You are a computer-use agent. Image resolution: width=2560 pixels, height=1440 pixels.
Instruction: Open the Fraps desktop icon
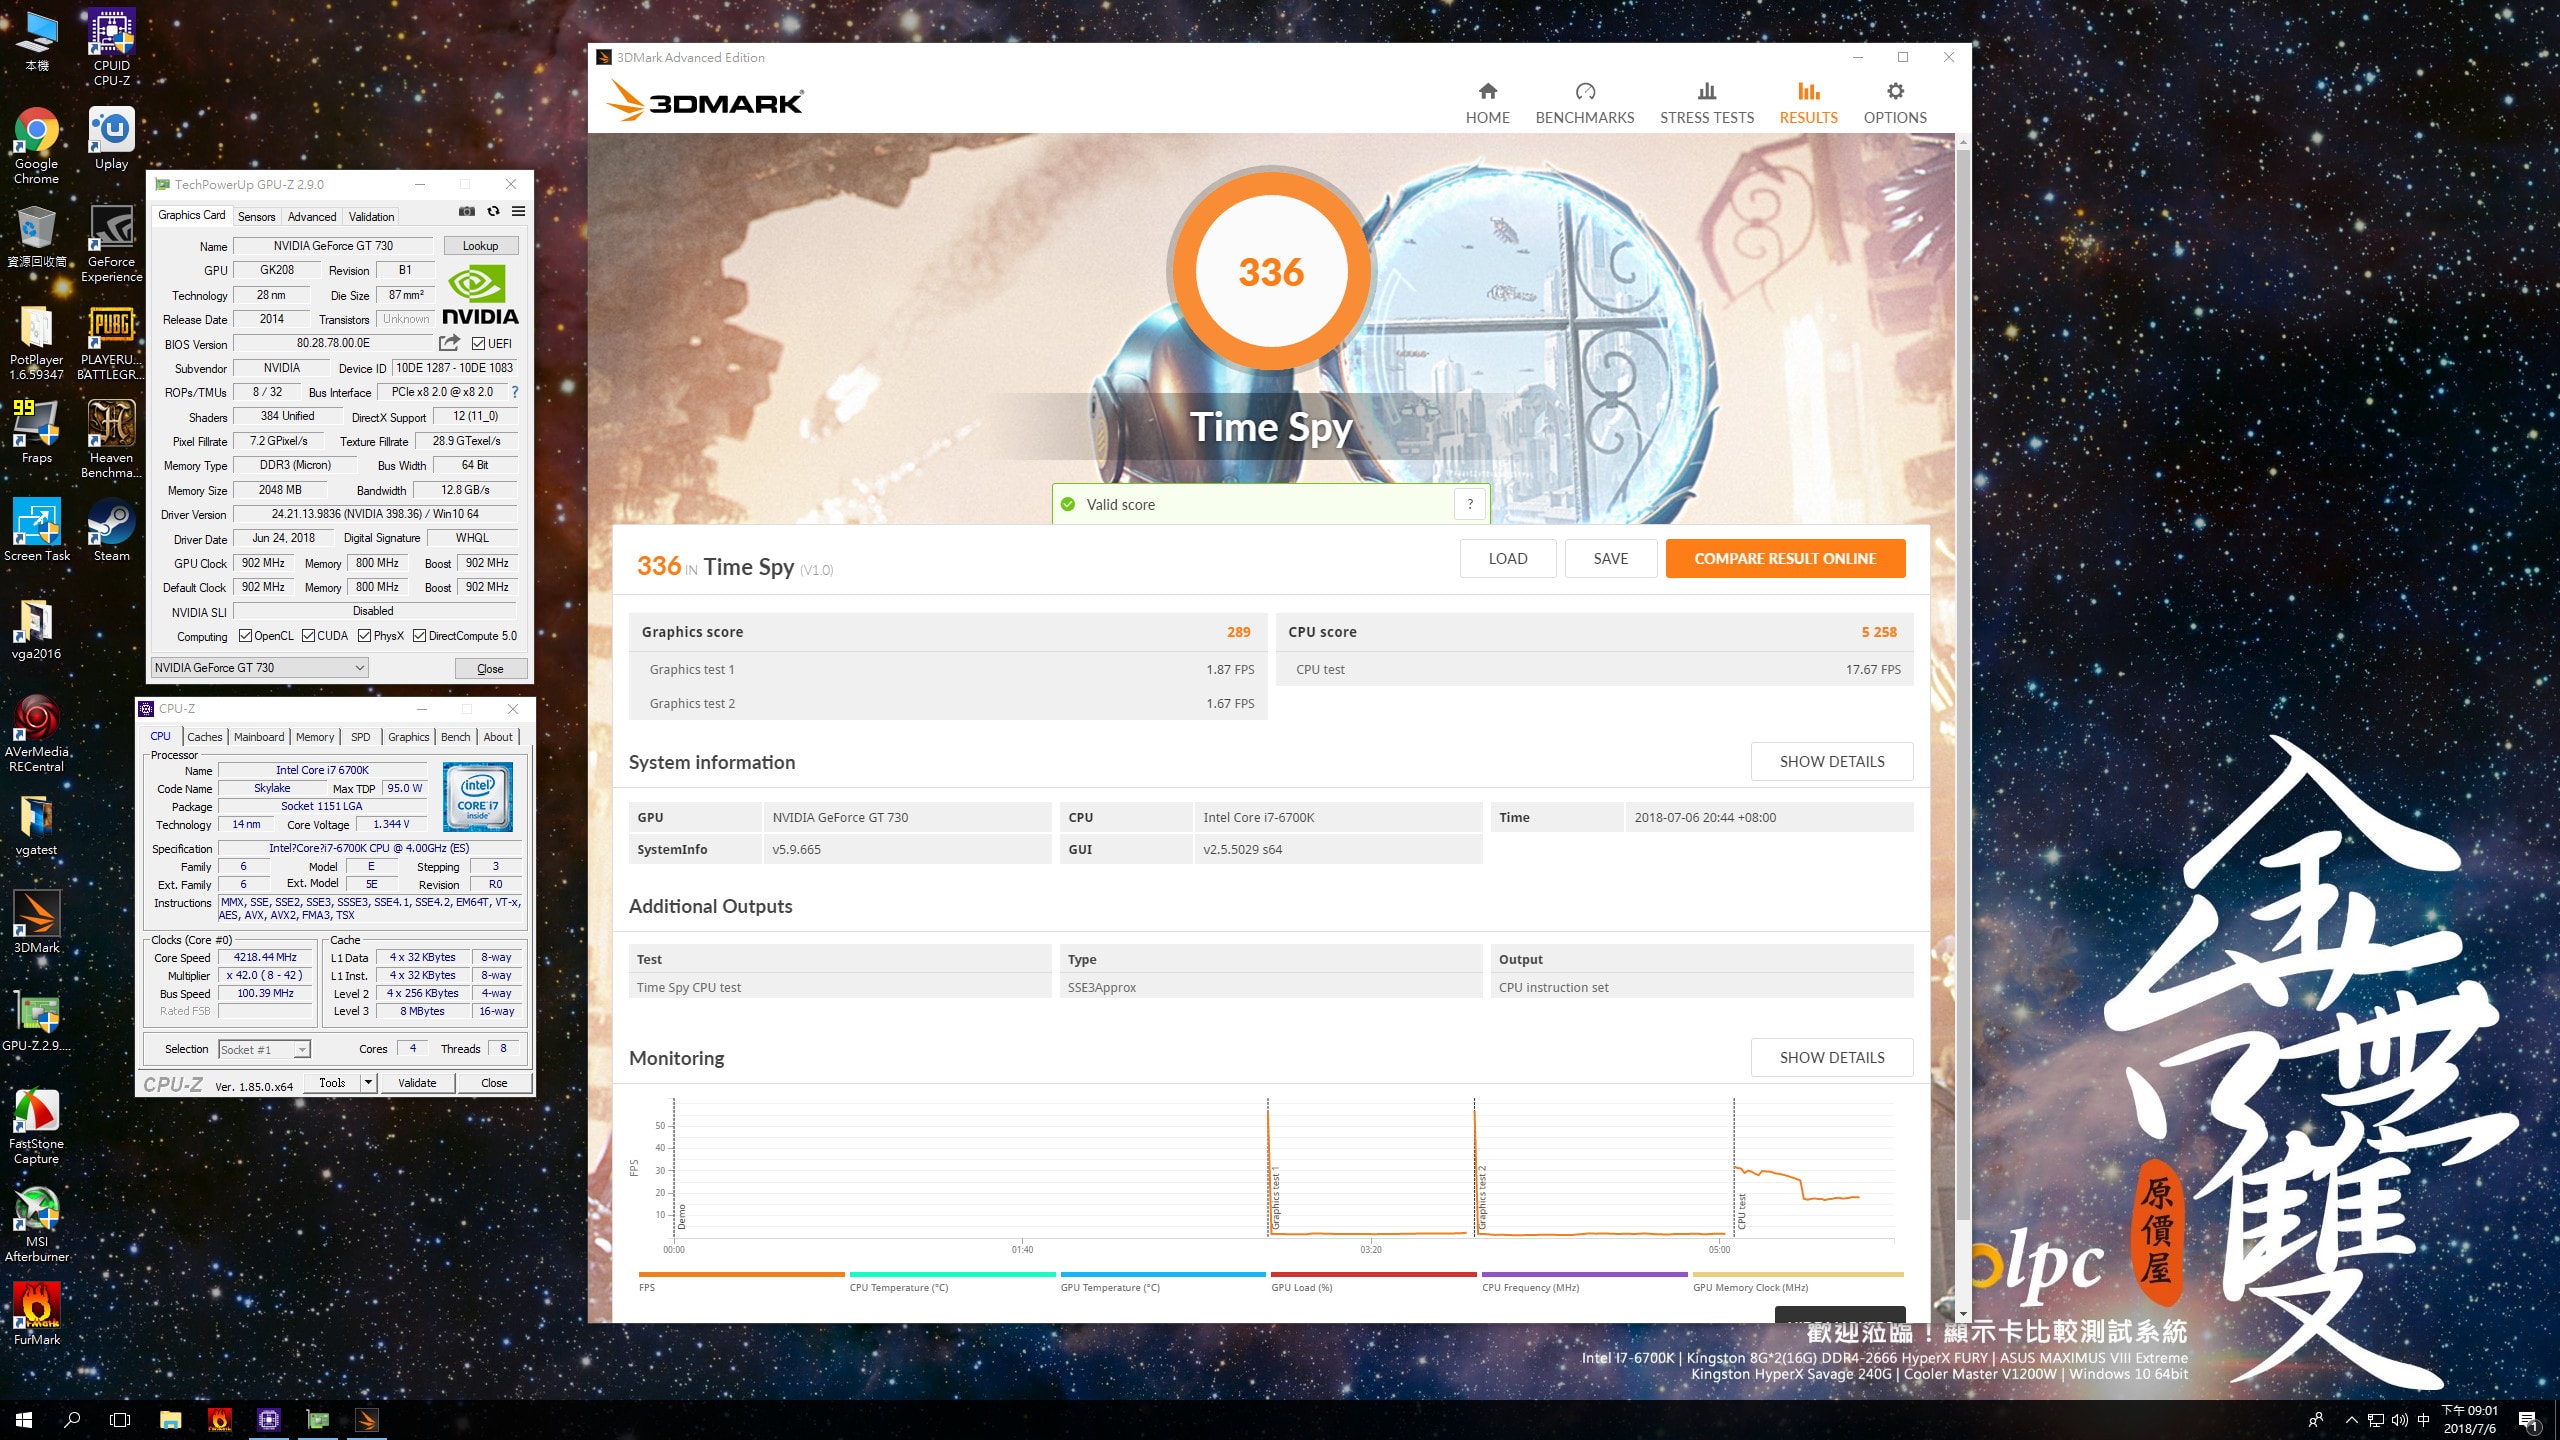[x=36, y=432]
